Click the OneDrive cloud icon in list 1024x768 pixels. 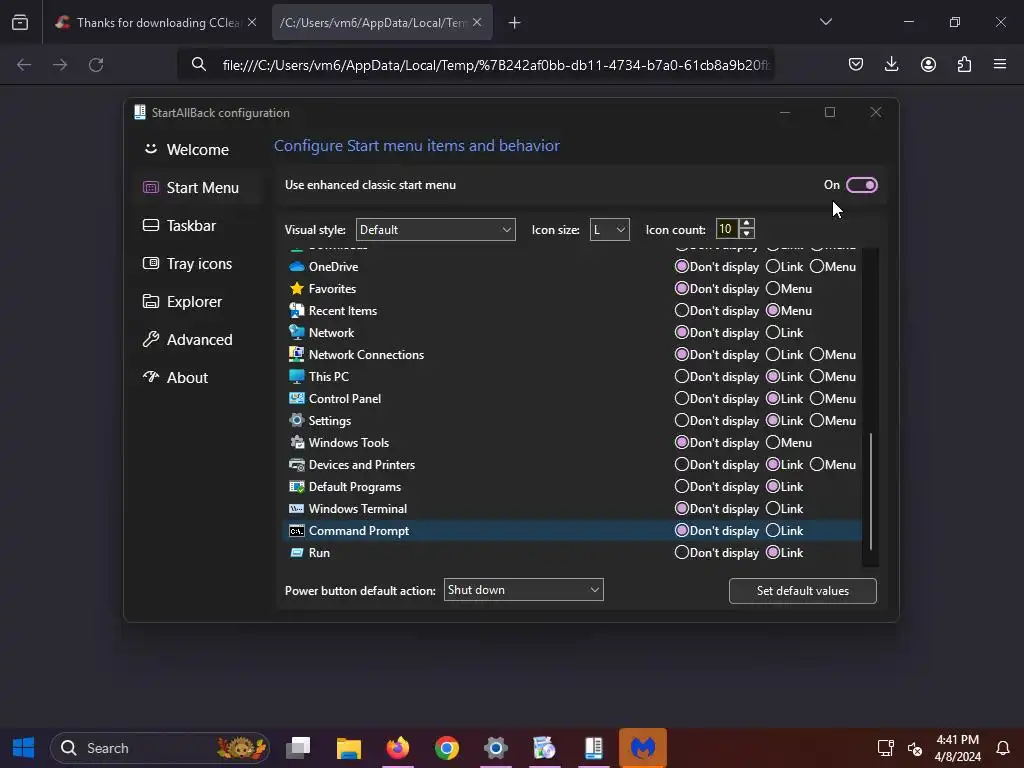[296, 266]
